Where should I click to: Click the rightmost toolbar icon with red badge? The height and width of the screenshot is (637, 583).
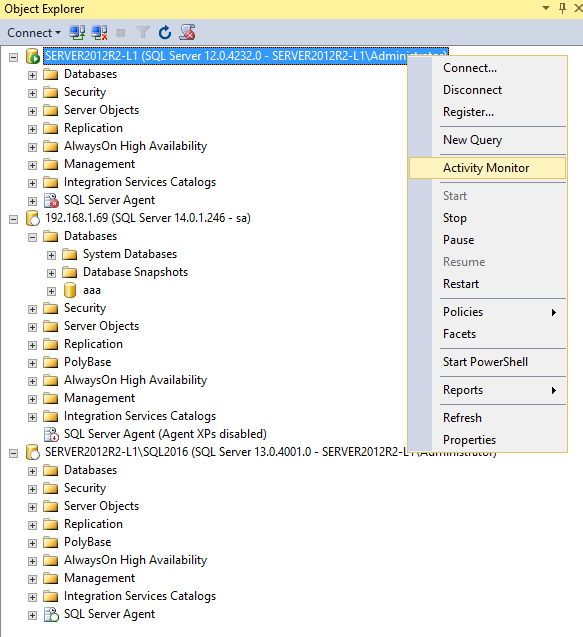tap(187, 32)
